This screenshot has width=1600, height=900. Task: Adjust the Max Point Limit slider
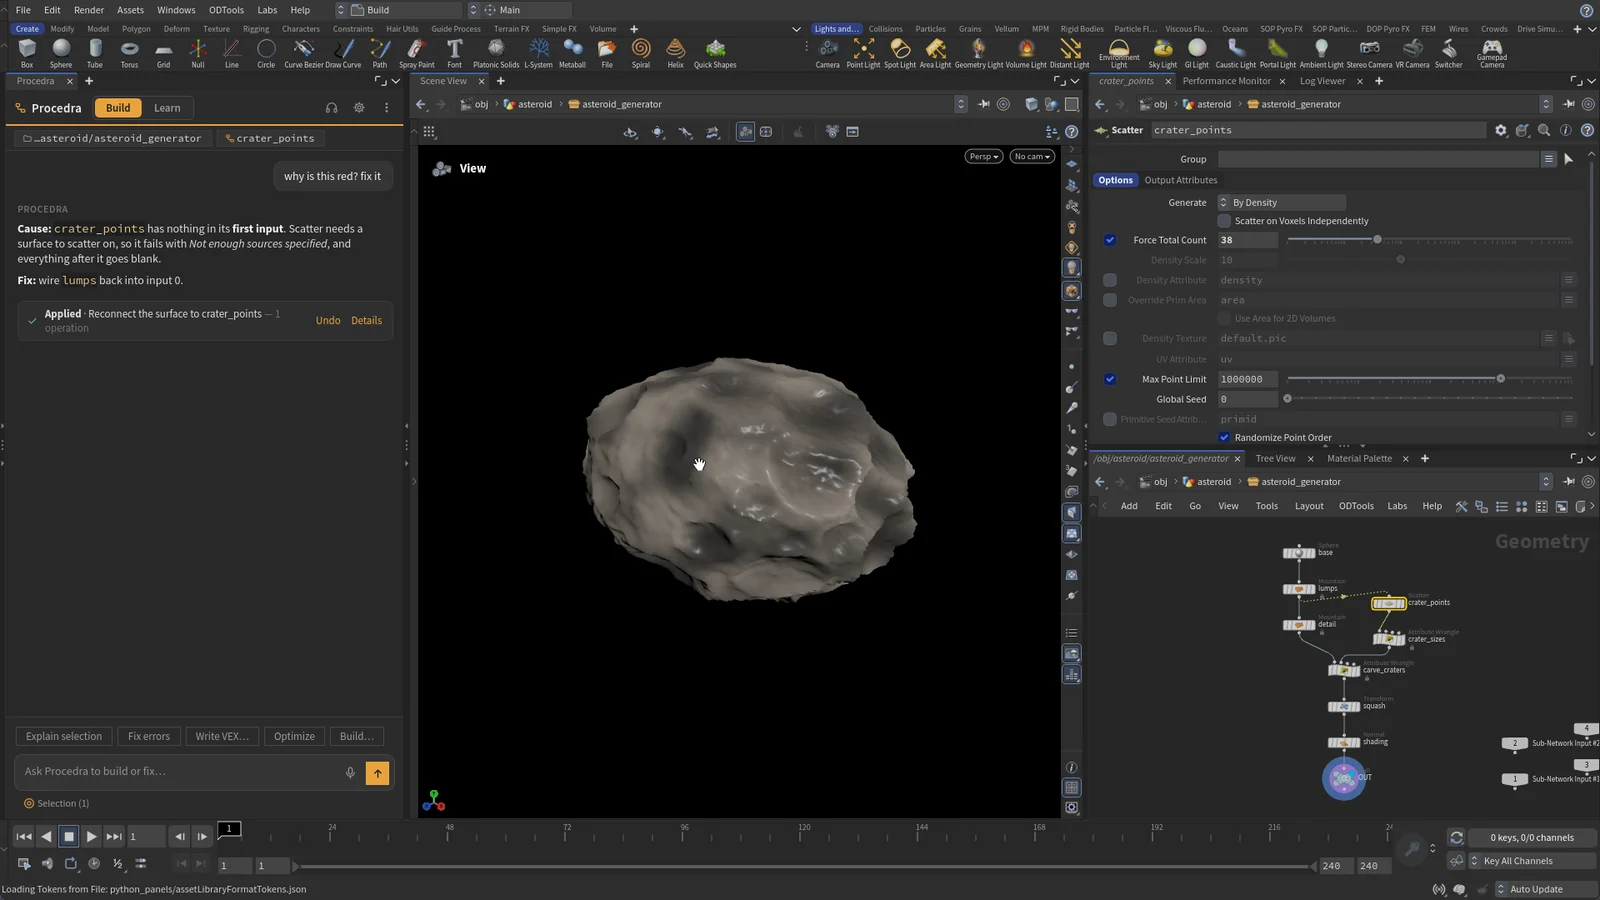tap(1430, 379)
